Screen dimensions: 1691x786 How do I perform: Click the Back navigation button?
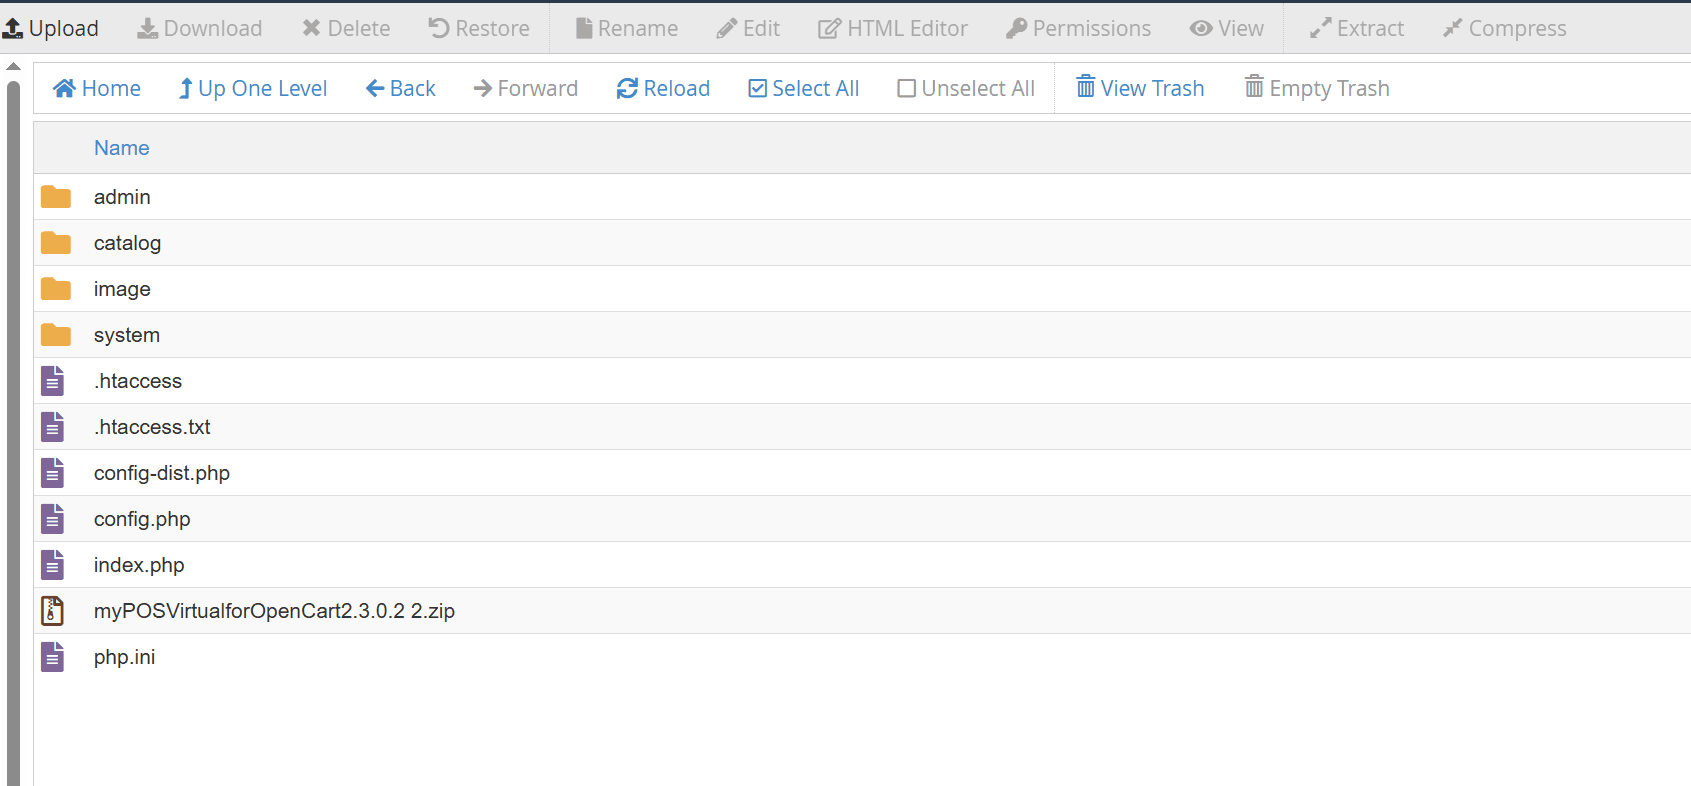[401, 89]
